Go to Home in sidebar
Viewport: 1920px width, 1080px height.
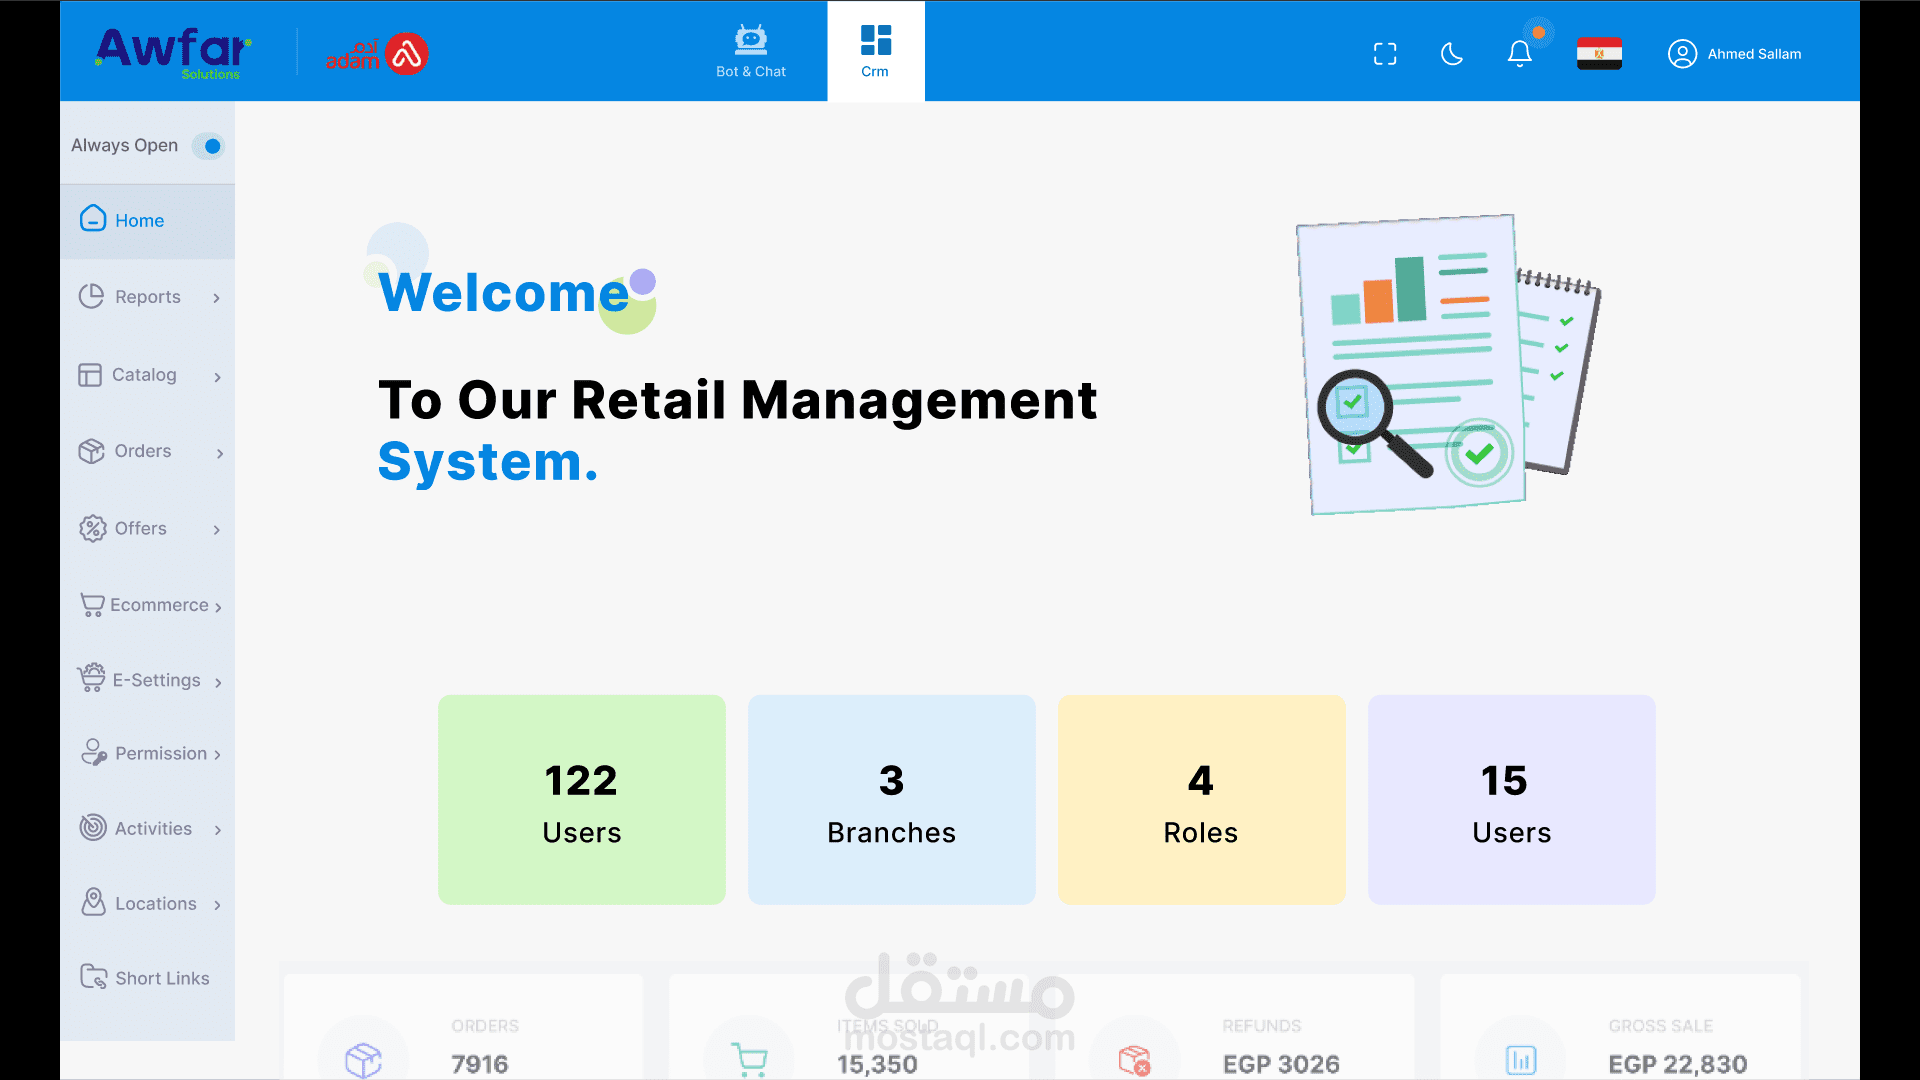[139, 221]
